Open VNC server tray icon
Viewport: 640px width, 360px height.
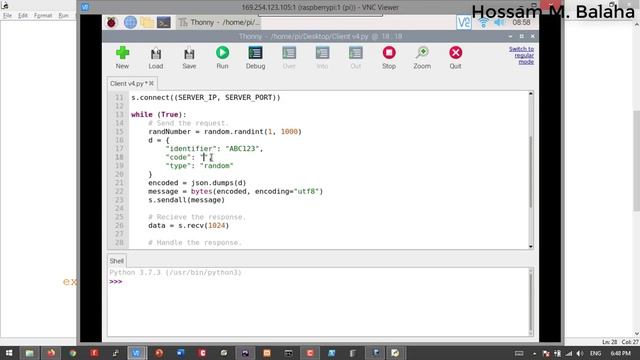point(464,22)
